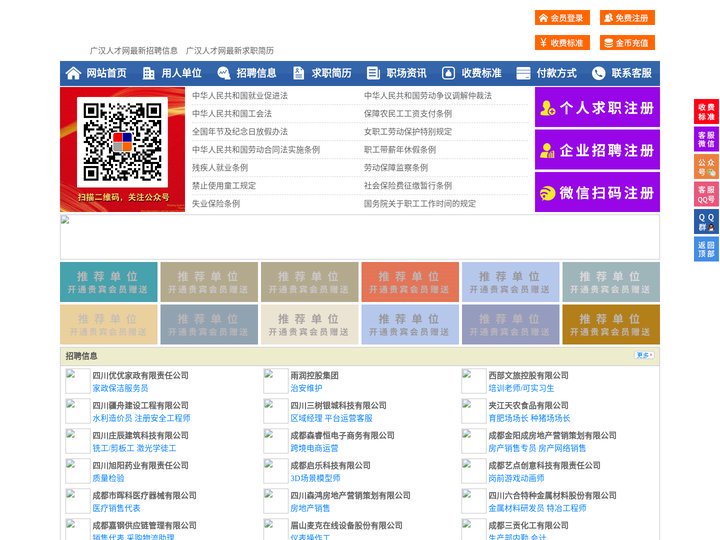Open job 岗前游戏动画师
Screen dimensions: 720x540
click(517, 478)
